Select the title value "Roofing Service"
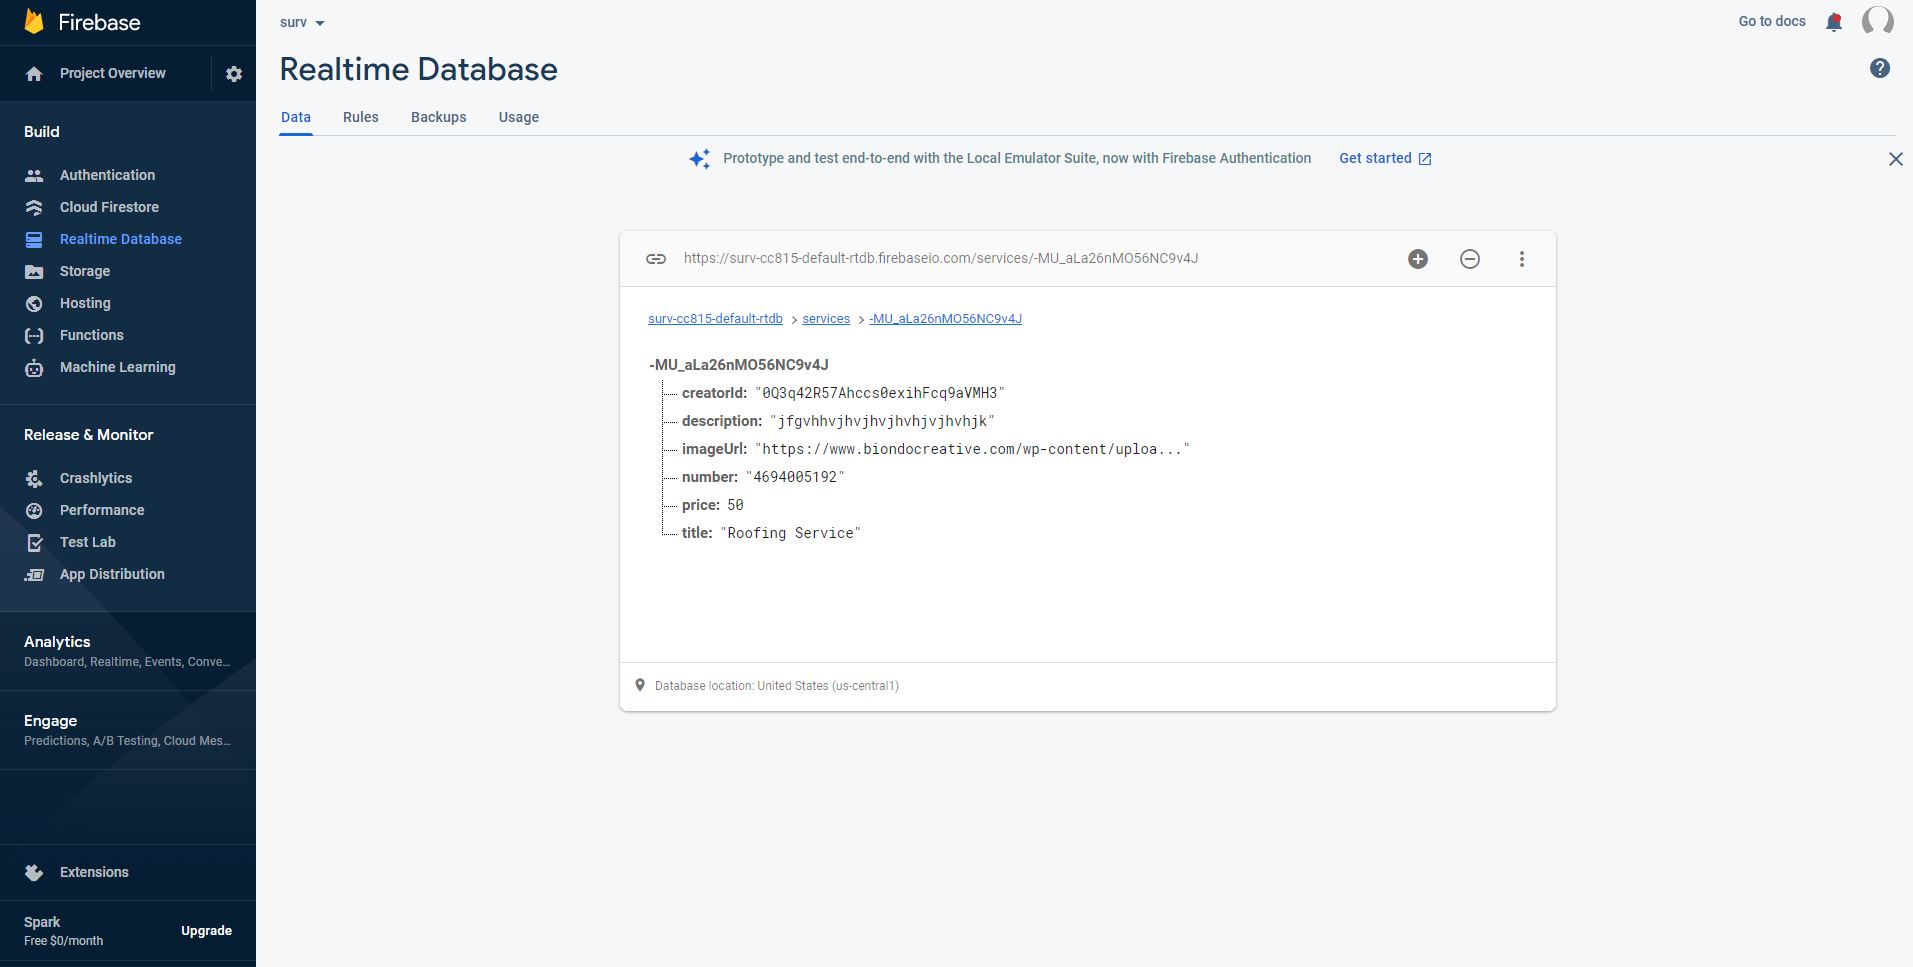This screenshot has width=1913, height=967. coord(790,533)
